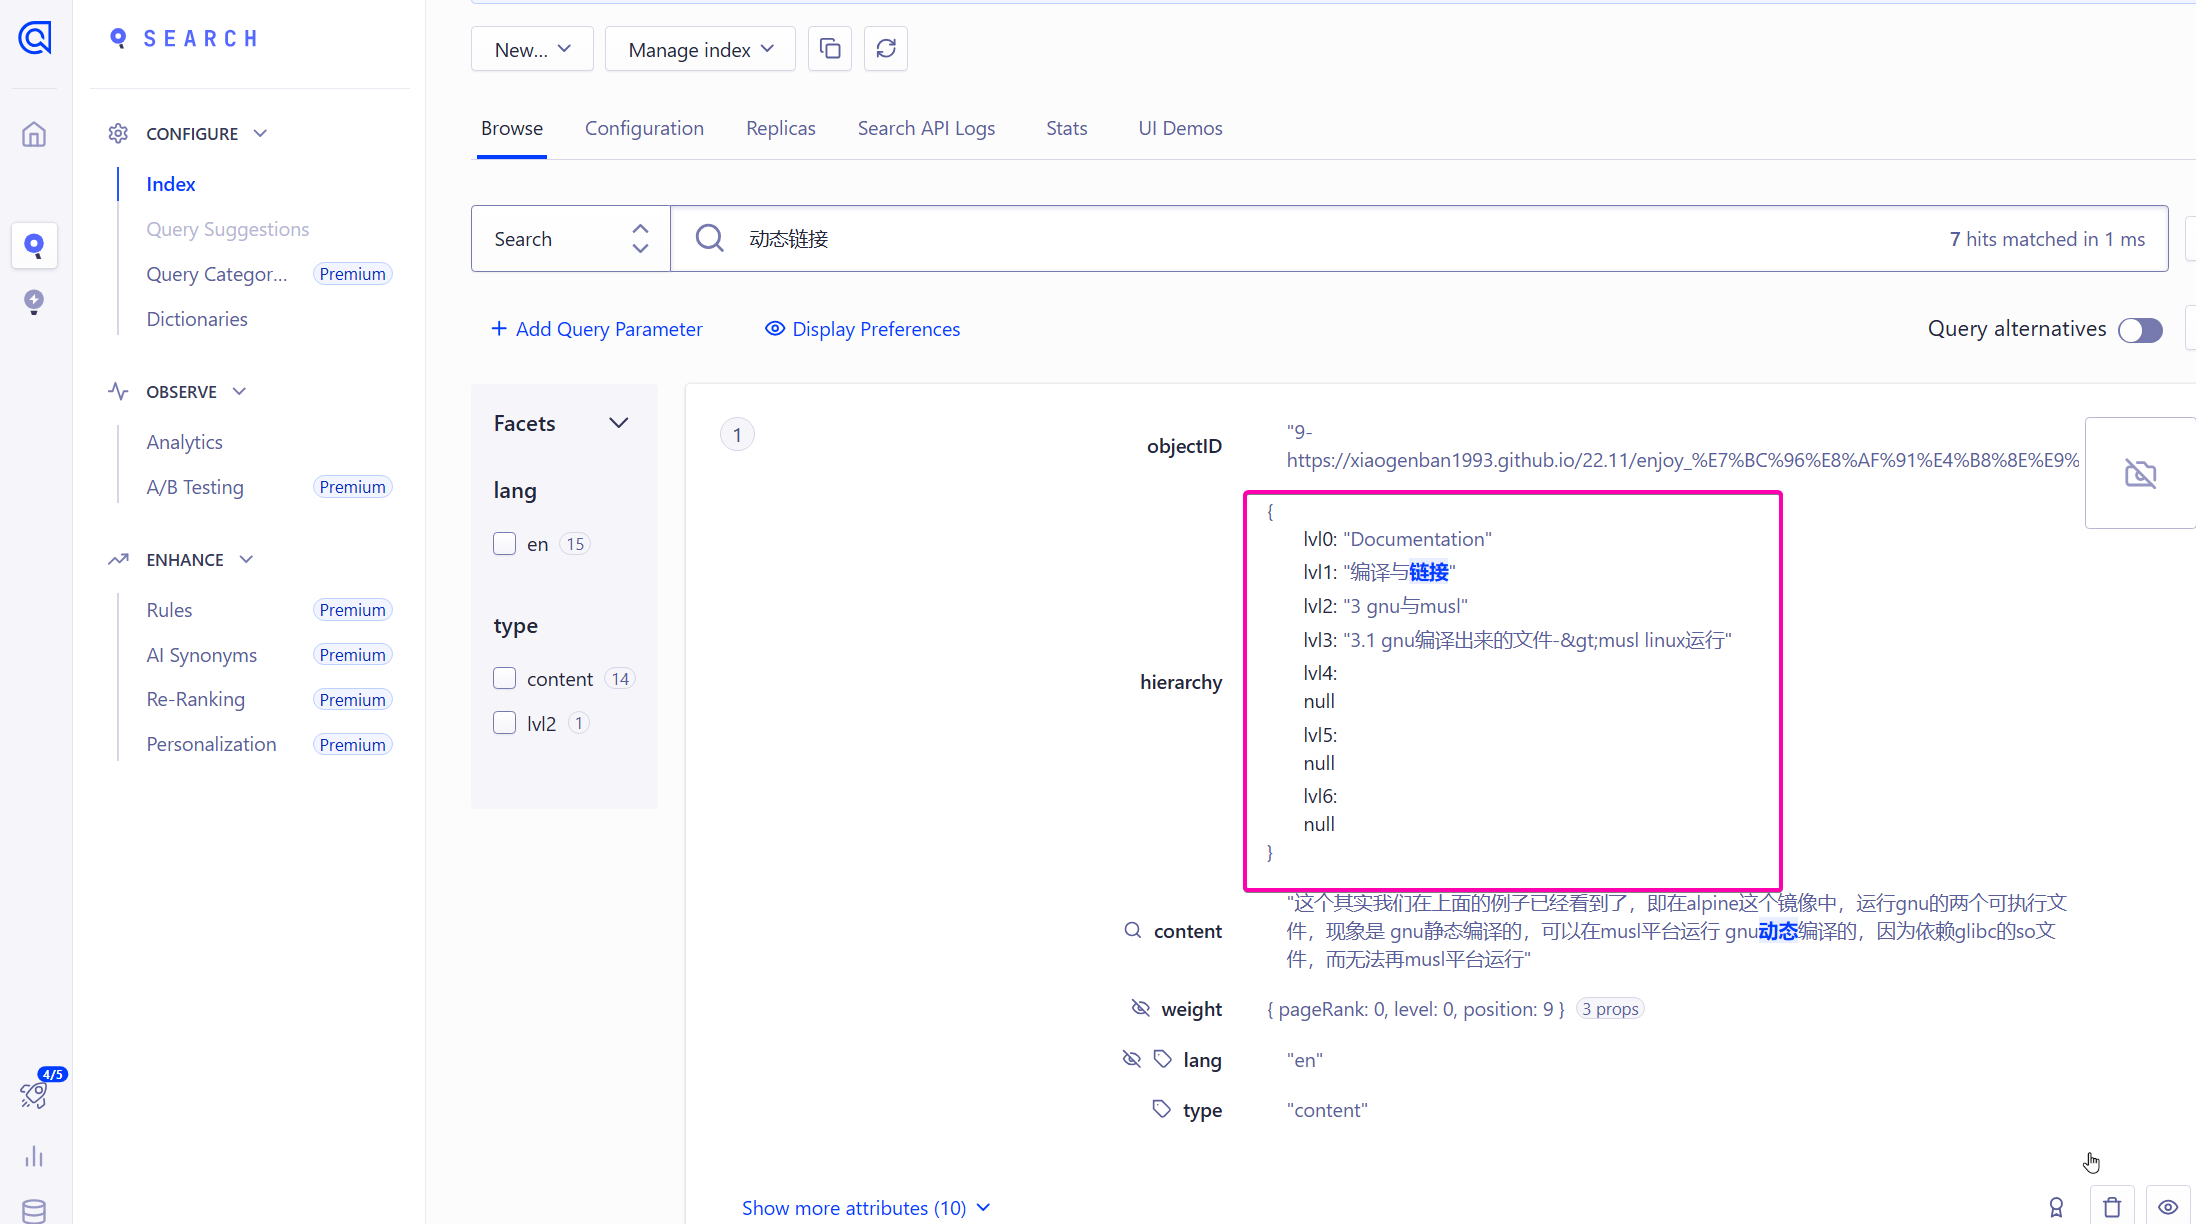Image resolution: width=2196 pixels, height=1224 pixels.
Task: Open Query Suggestions in sidebar
Action: click(x=228, y=229)
